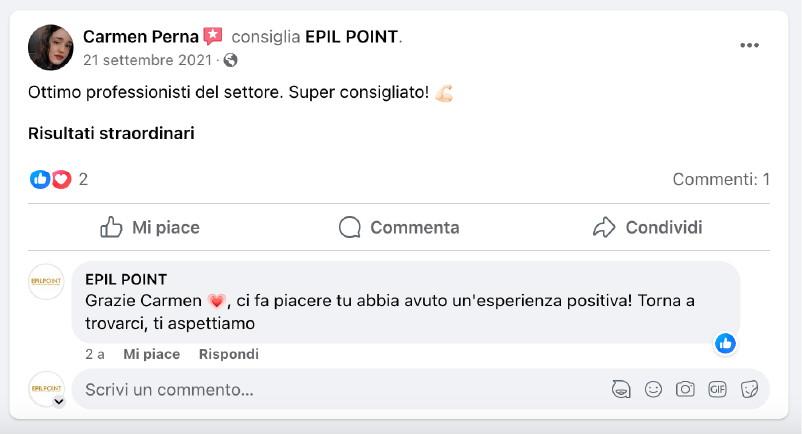Share the post with Condividi
Screen dimensions: 802x434
[648, 228]
